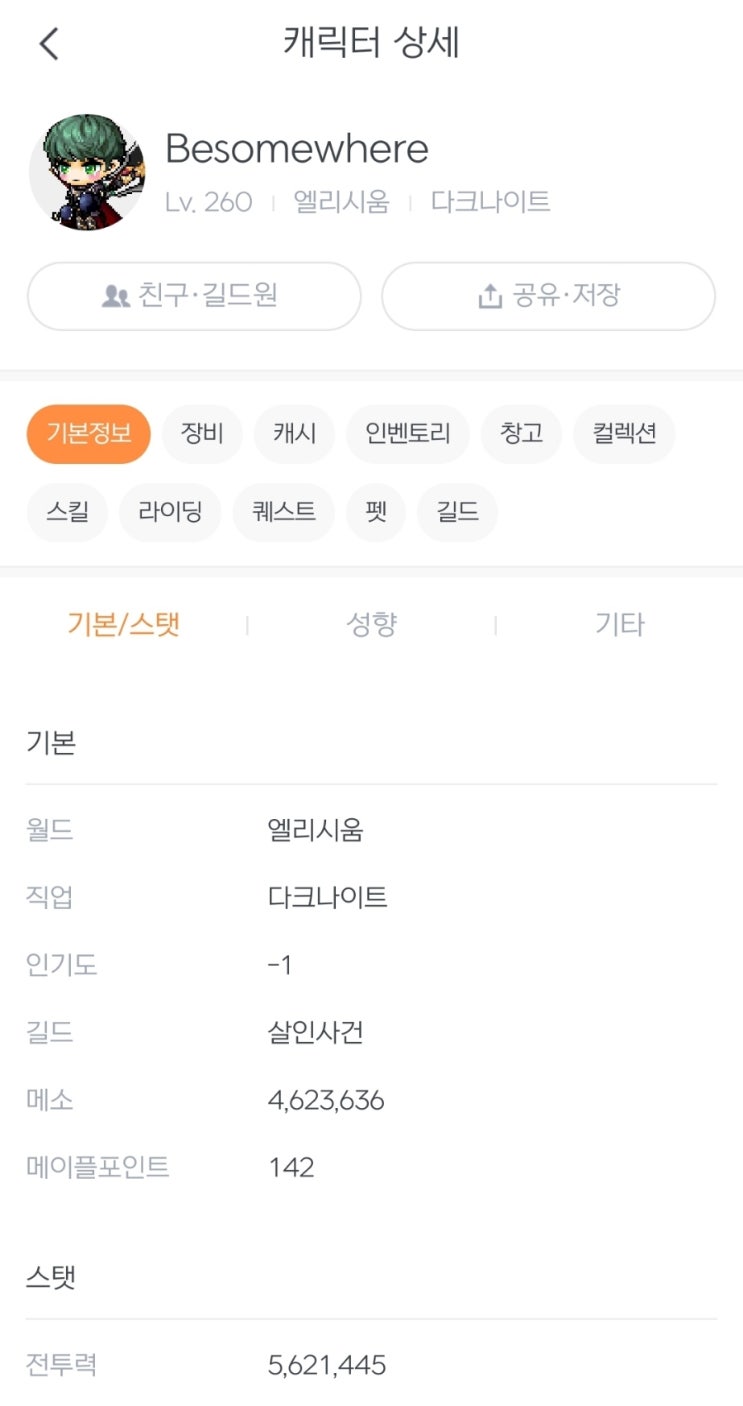743x1406 pixels.
Task: Go to the 길드 guild chip
Action: pos(457,513)
